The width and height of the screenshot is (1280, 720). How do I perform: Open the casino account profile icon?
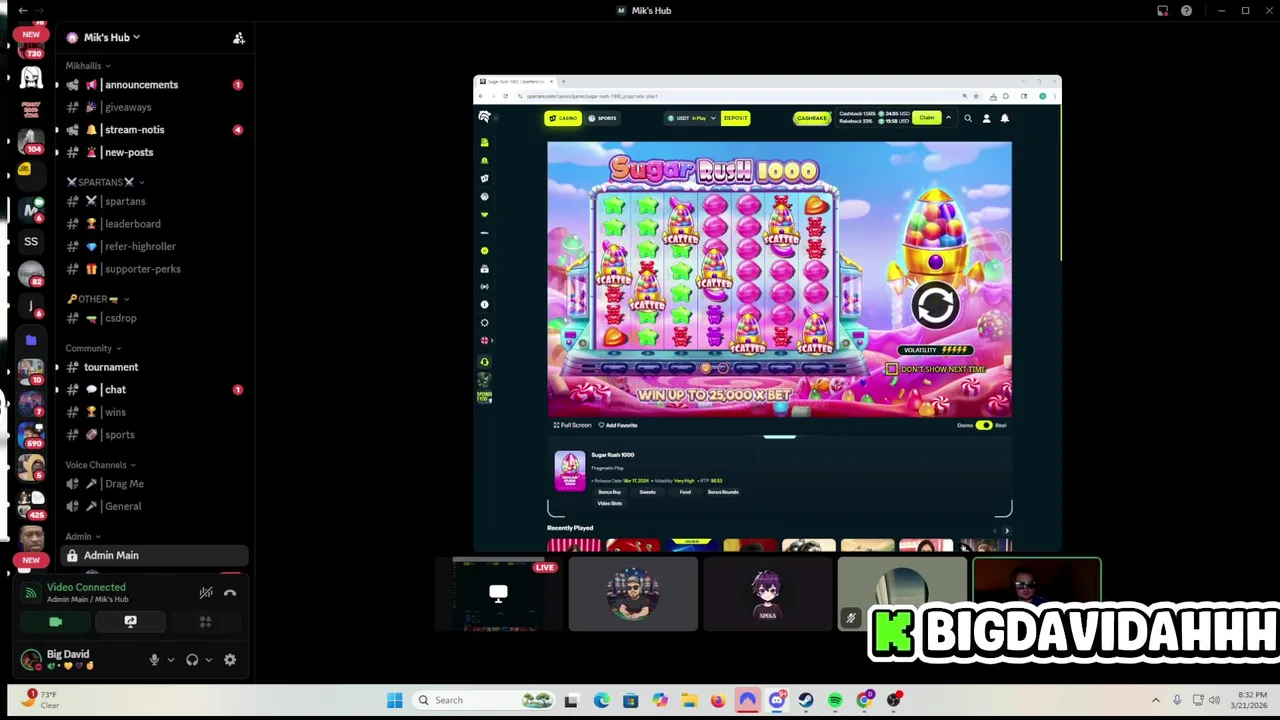986,118
